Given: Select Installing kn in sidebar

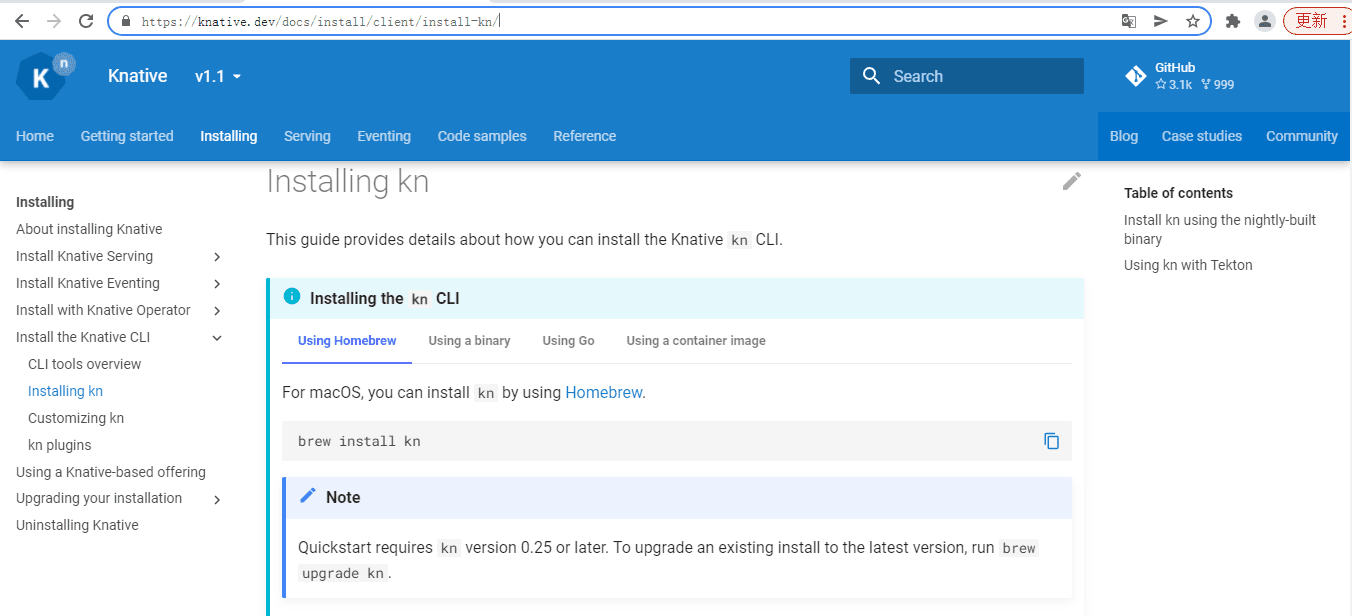Looking at the screenshot, I should coord(65,391).
